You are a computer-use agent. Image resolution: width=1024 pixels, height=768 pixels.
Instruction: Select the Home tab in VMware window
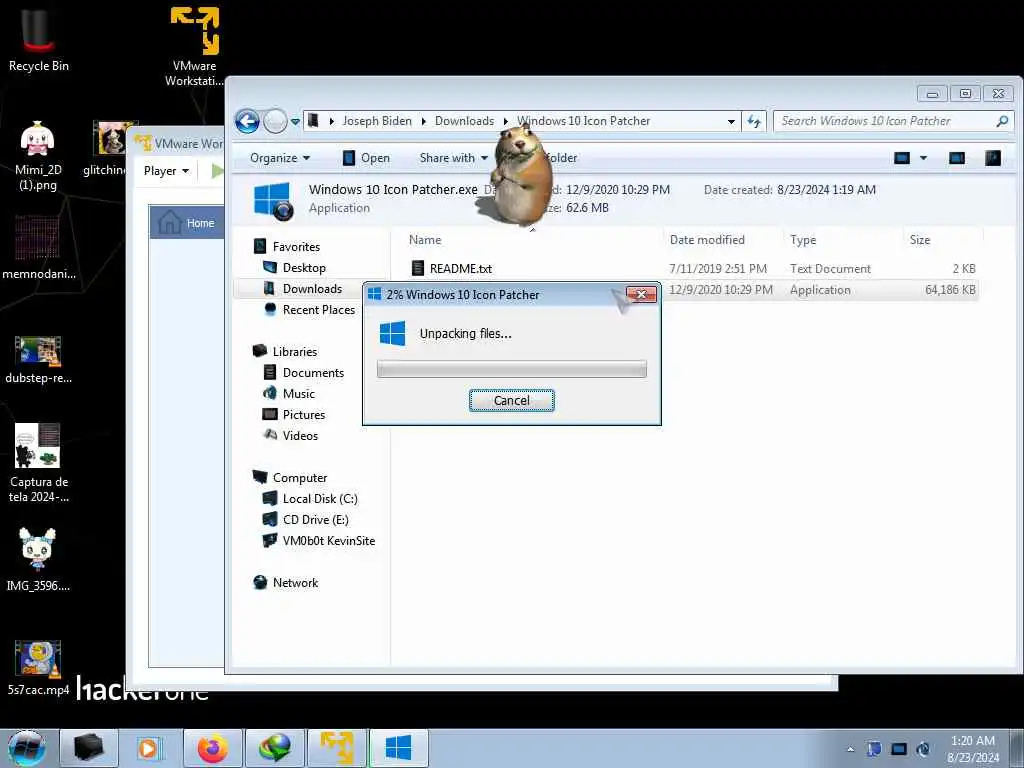187,223
